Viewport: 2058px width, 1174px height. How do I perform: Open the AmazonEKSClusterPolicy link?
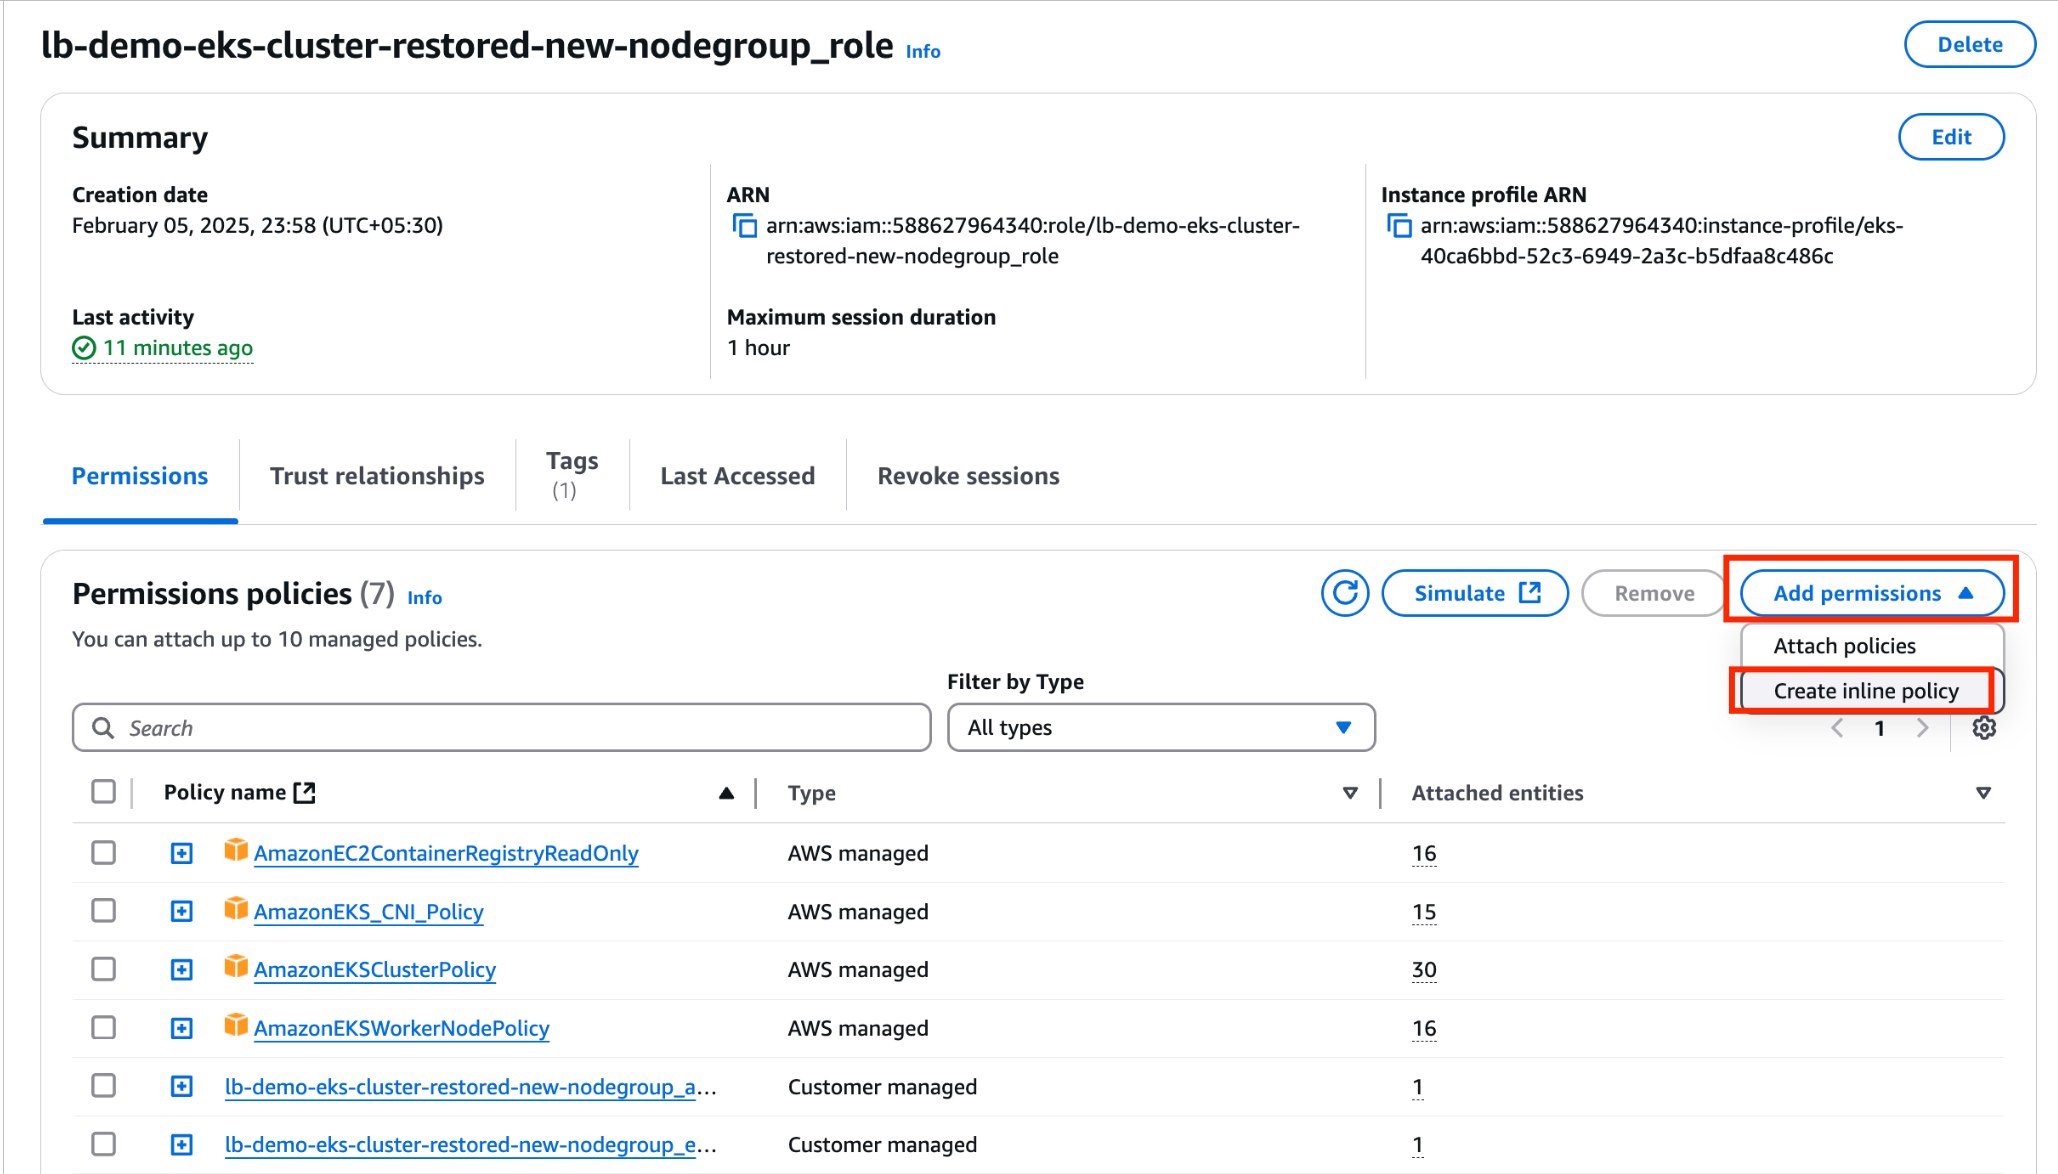[x=375, y=969]
